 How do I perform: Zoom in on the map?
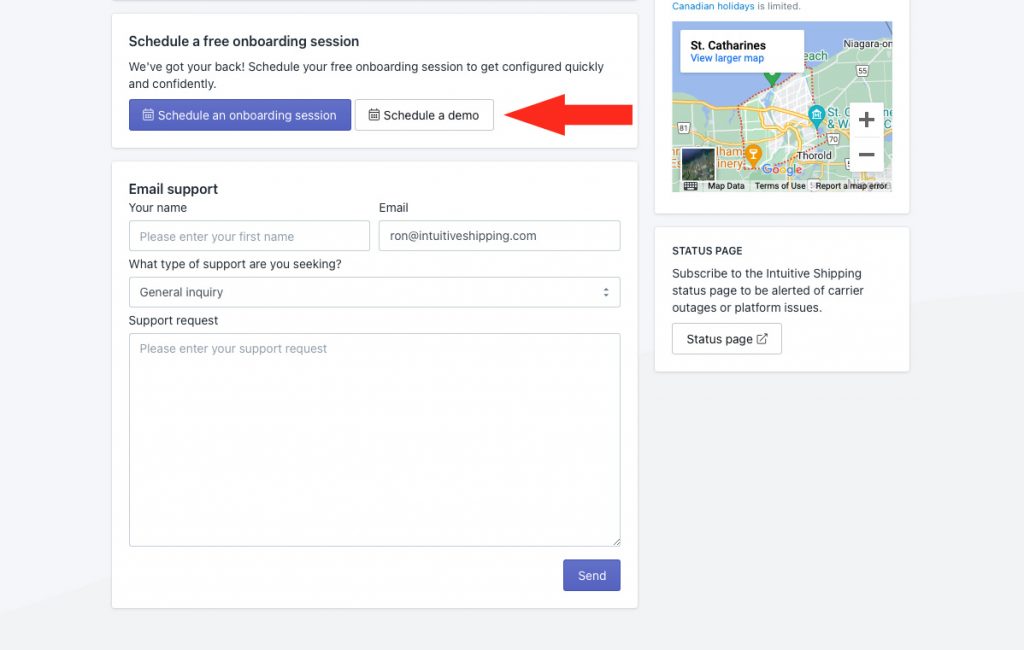coord(866,120)
